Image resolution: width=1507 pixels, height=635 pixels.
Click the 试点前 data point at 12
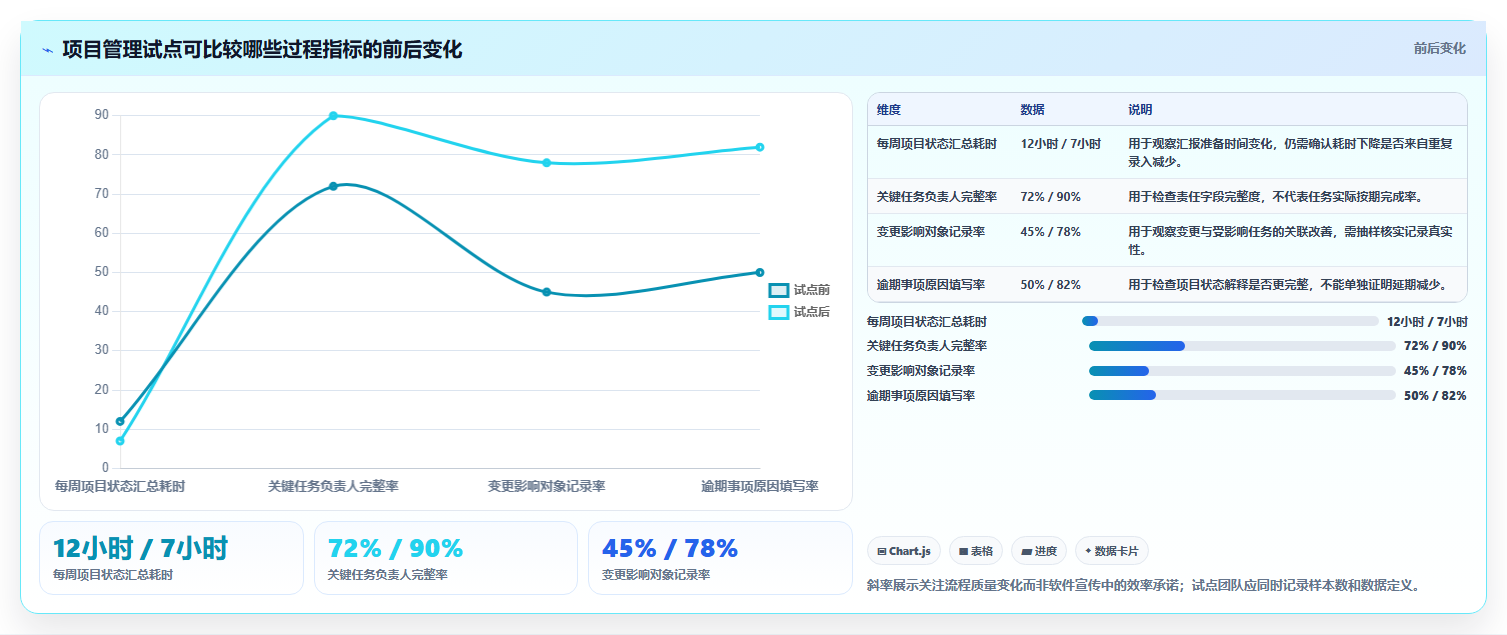120,421
